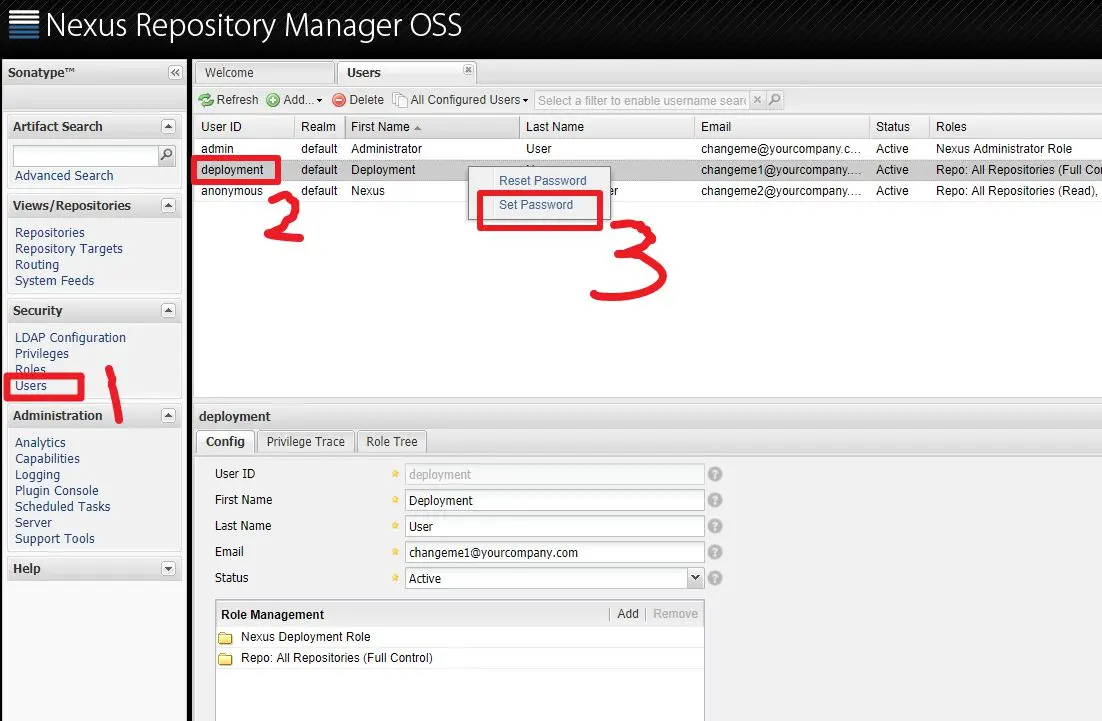Open the All Configured Users filter dropdown
Screen dimensions: 1102x721
point(461,100)
